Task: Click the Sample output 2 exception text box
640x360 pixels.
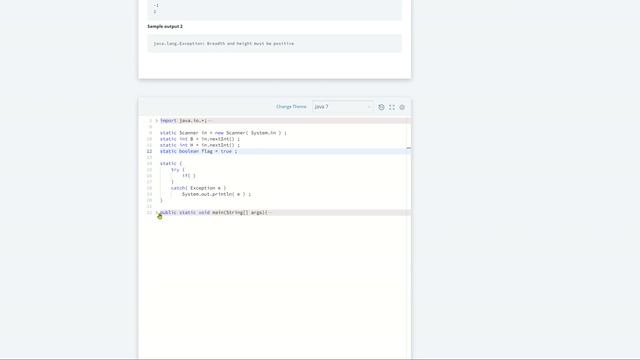Action: point(274,43)
